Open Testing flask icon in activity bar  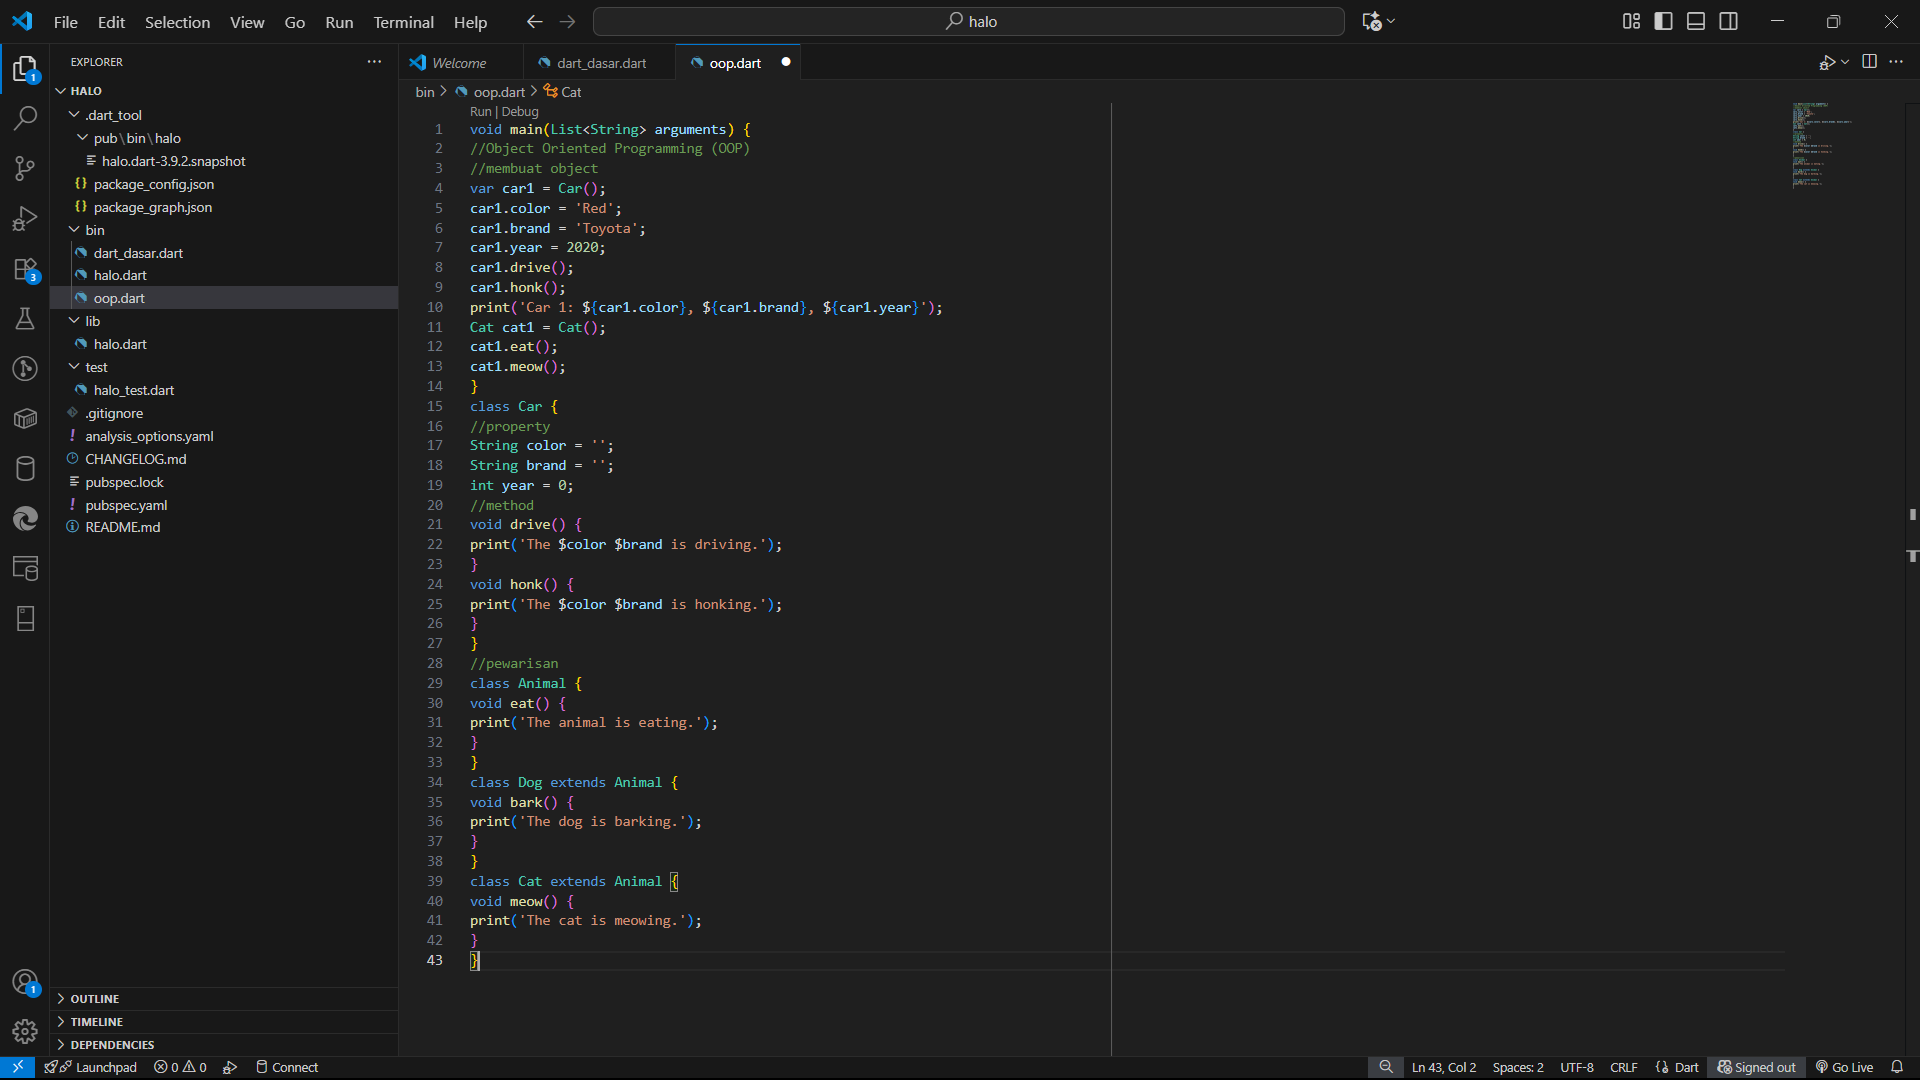(x=25, y=319)
